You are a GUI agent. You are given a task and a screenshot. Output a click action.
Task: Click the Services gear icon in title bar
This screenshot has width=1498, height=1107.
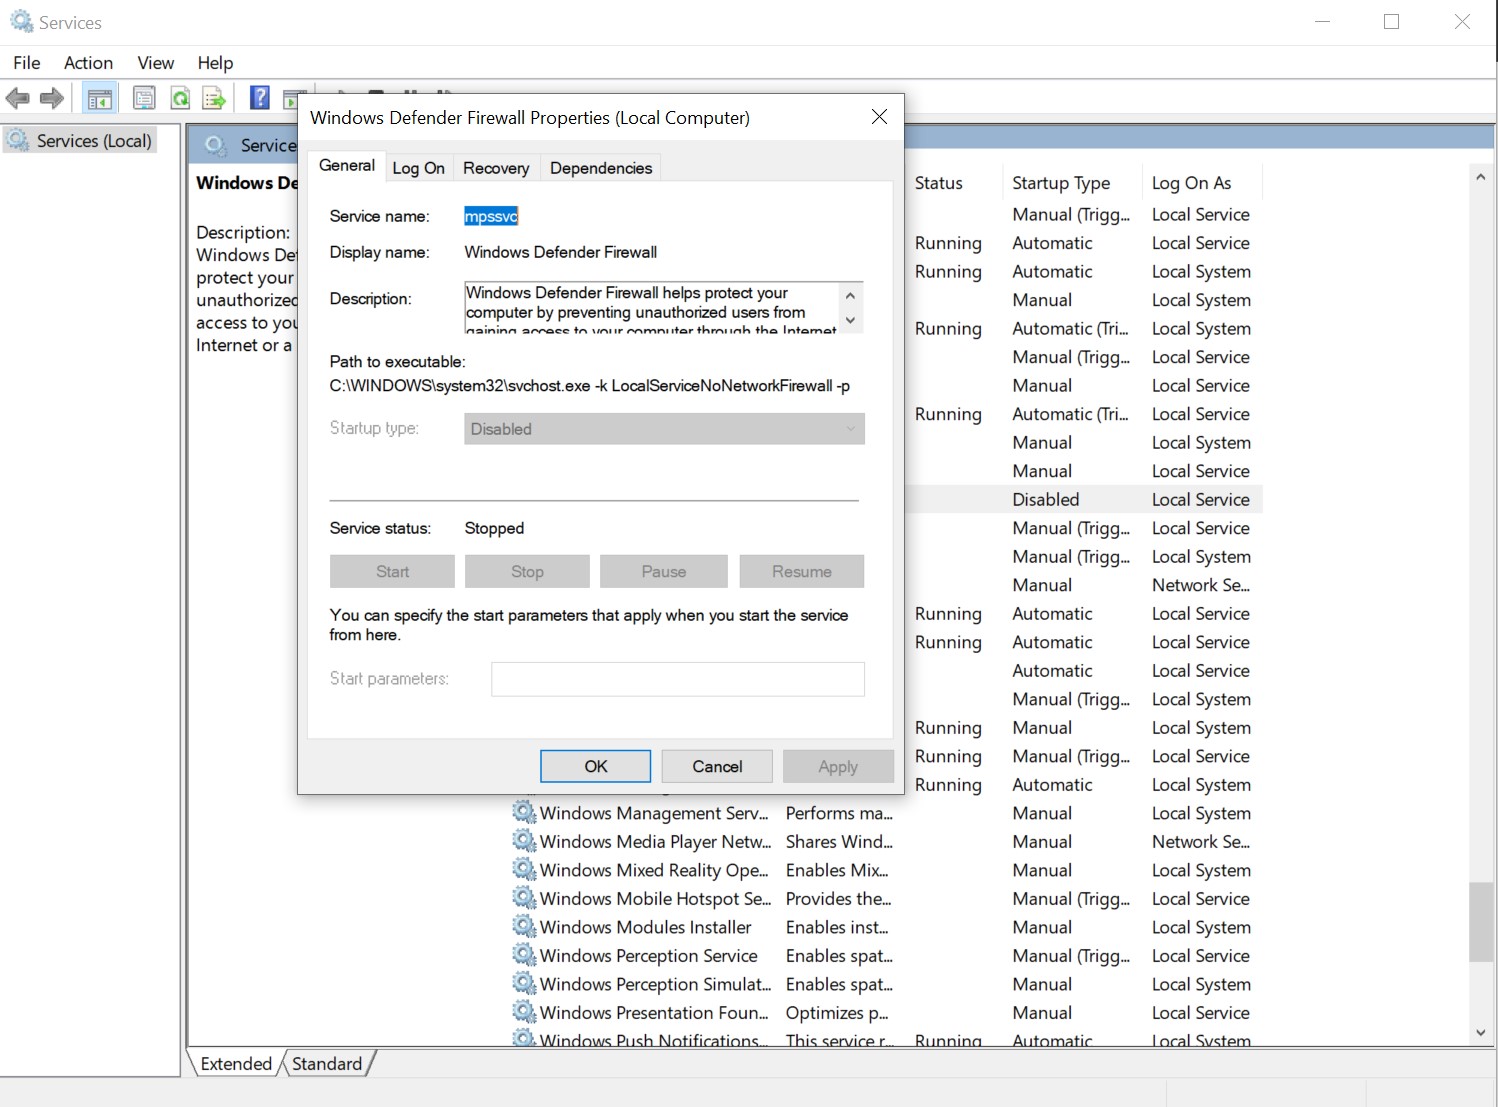(21, 21)
